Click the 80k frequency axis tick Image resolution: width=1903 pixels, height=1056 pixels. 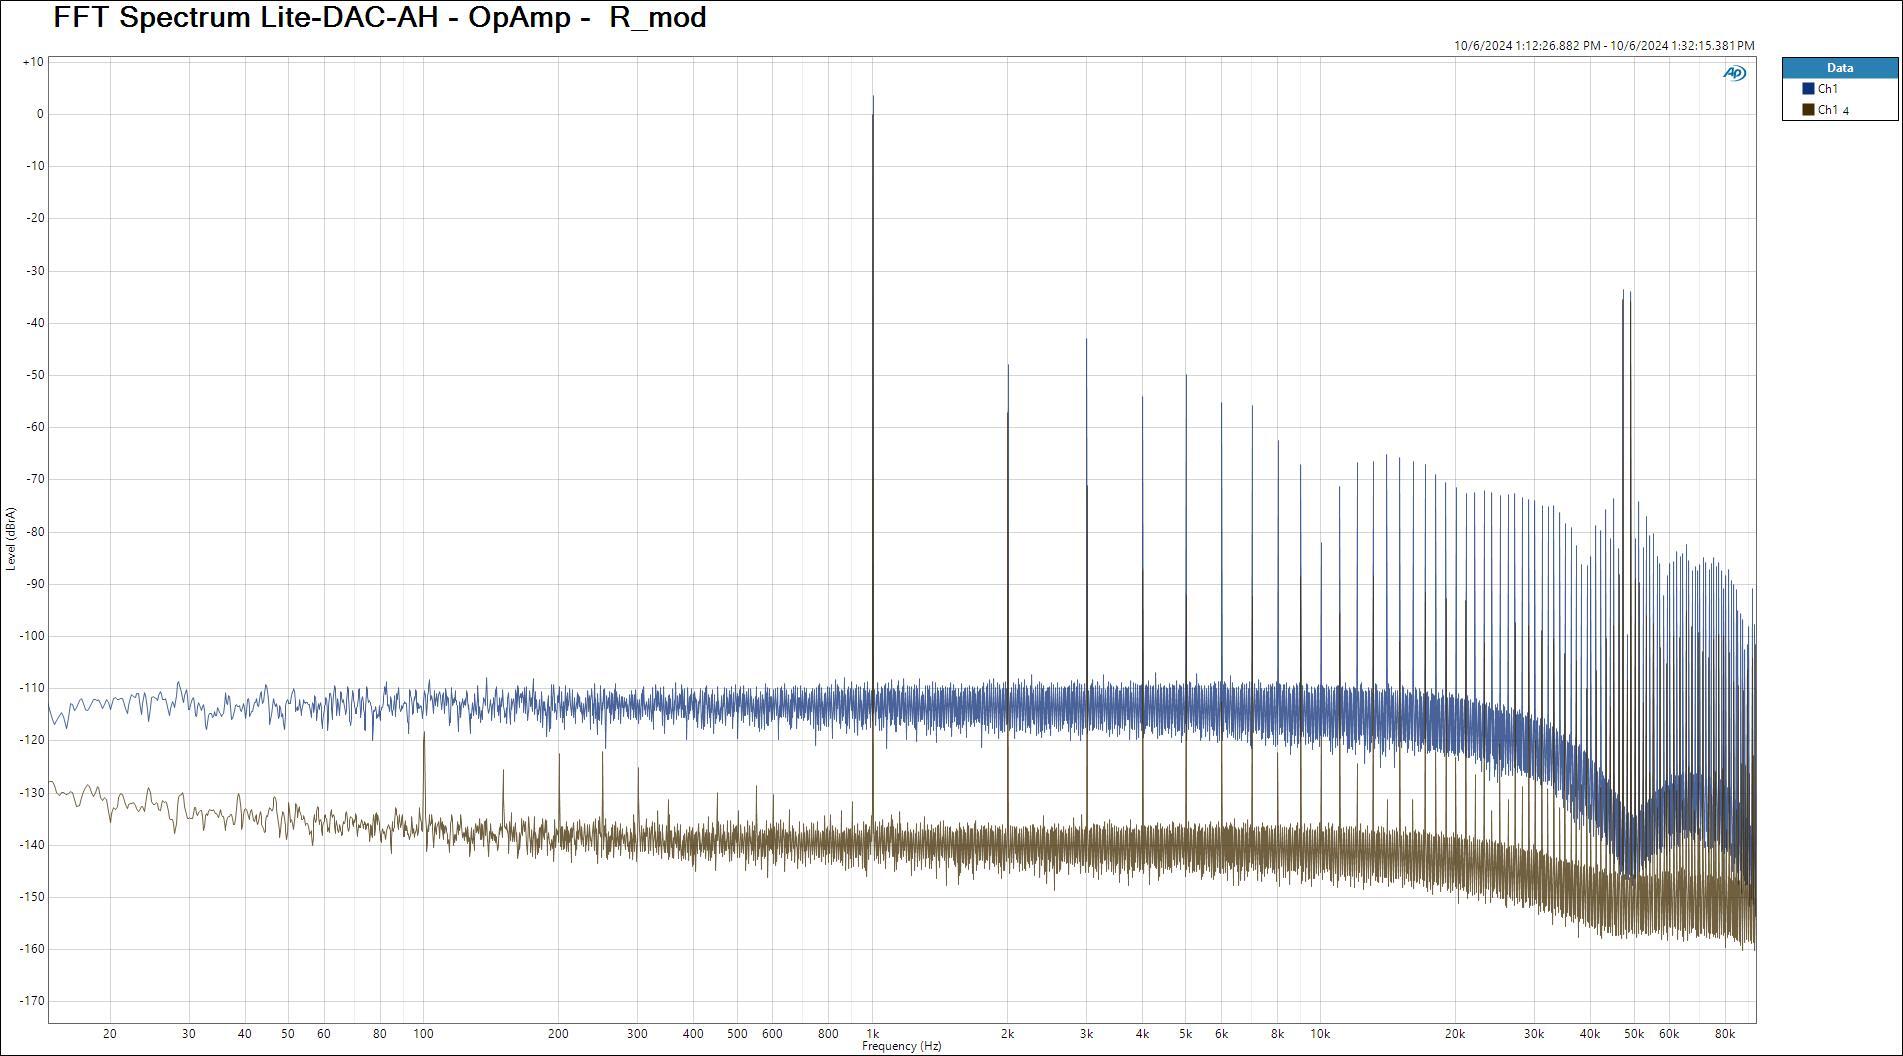[1724, 1034]
